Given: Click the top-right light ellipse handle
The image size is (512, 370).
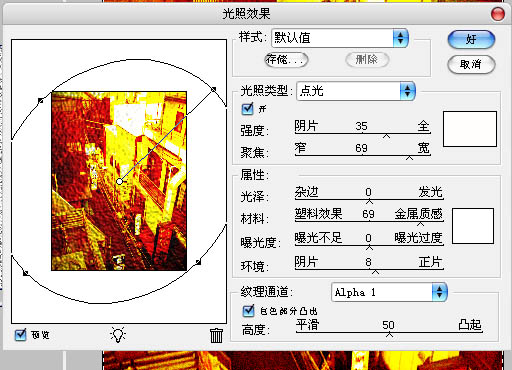Looking at the screenshot, I should coord(214,89).
